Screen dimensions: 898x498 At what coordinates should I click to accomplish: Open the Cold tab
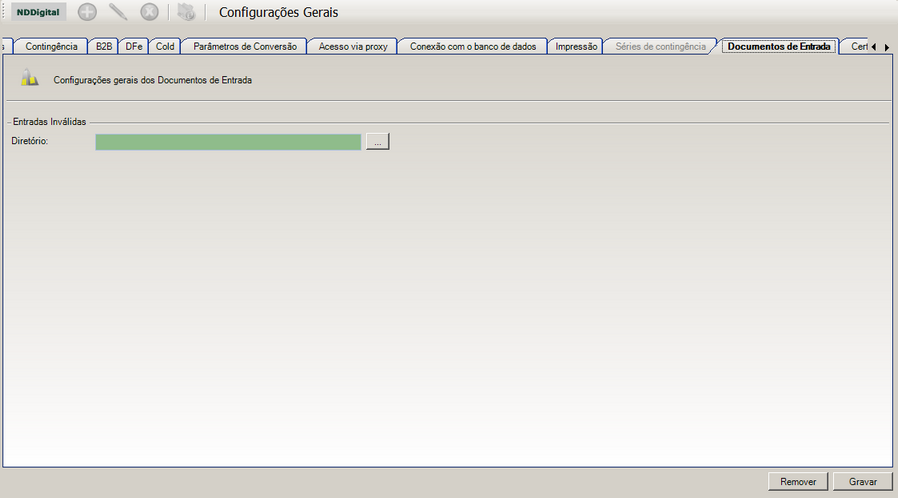click(x=165, y=46)
